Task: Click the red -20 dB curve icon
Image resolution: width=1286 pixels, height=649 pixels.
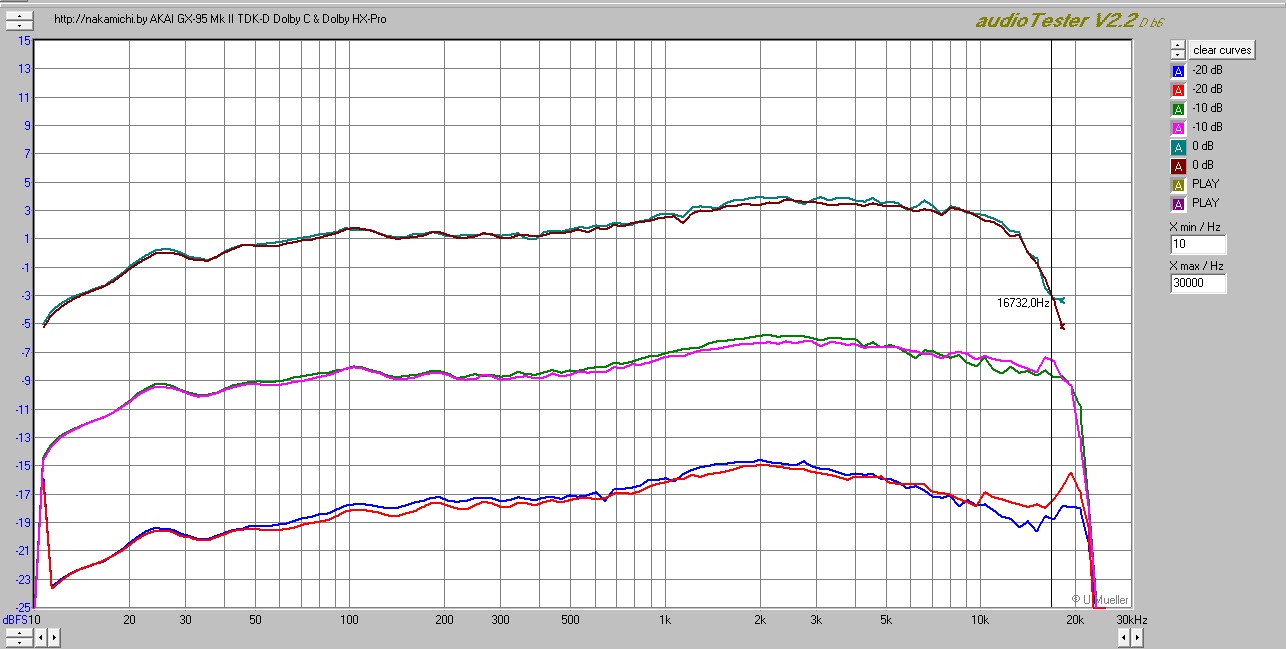Action: [x=1177, y=90]
